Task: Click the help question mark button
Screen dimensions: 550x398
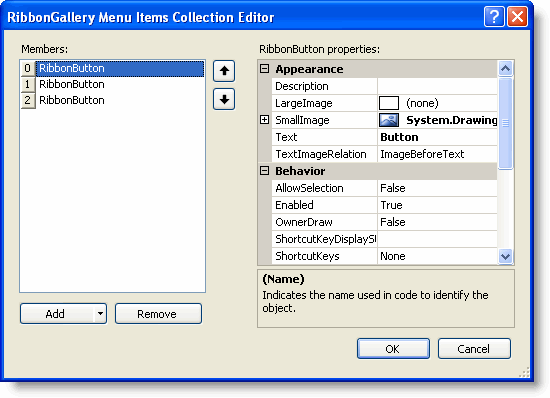Action: pyautogui.click(x=494, y=16)
